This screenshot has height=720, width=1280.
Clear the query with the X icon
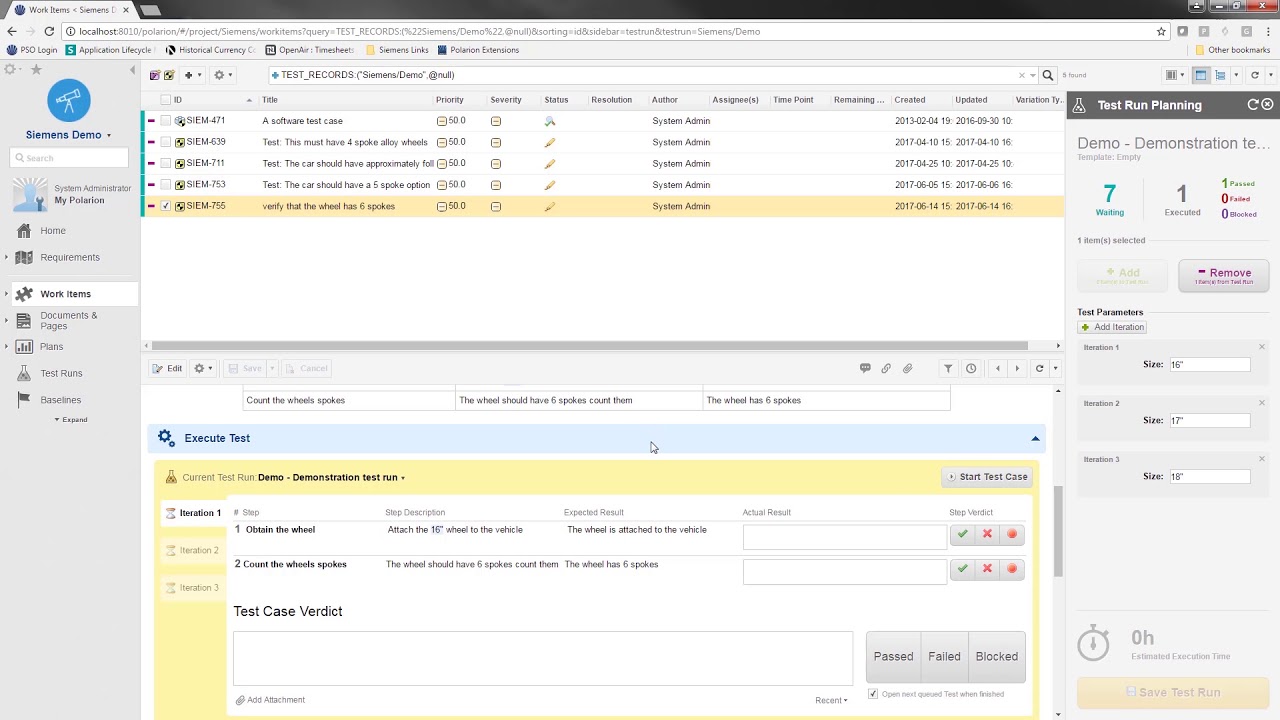(1022, 75)
